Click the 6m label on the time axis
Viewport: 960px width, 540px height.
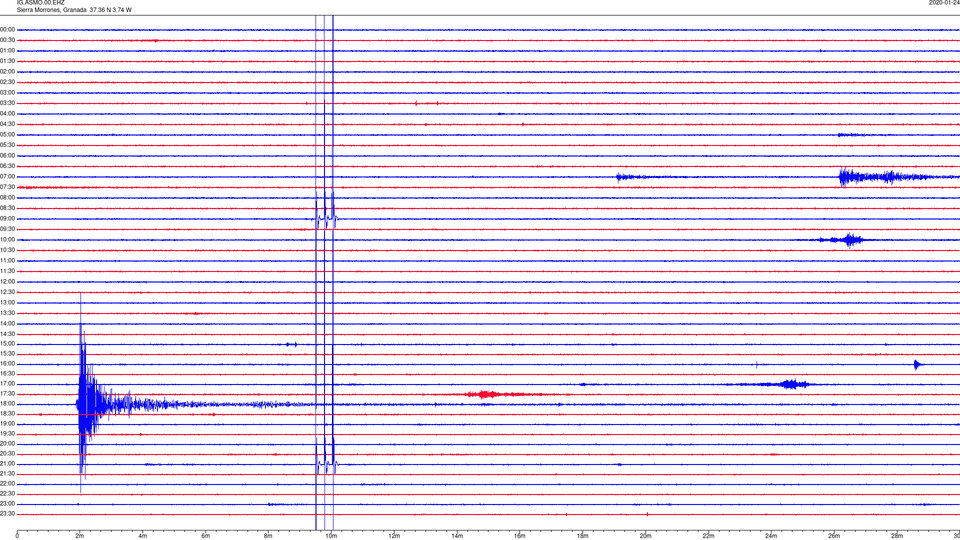pos(206,536)
